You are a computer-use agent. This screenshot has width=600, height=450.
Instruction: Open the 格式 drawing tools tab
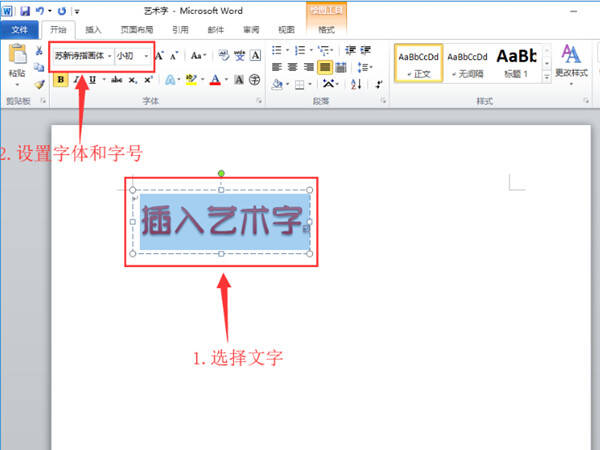pyautogui.click(x=326, y=29)
